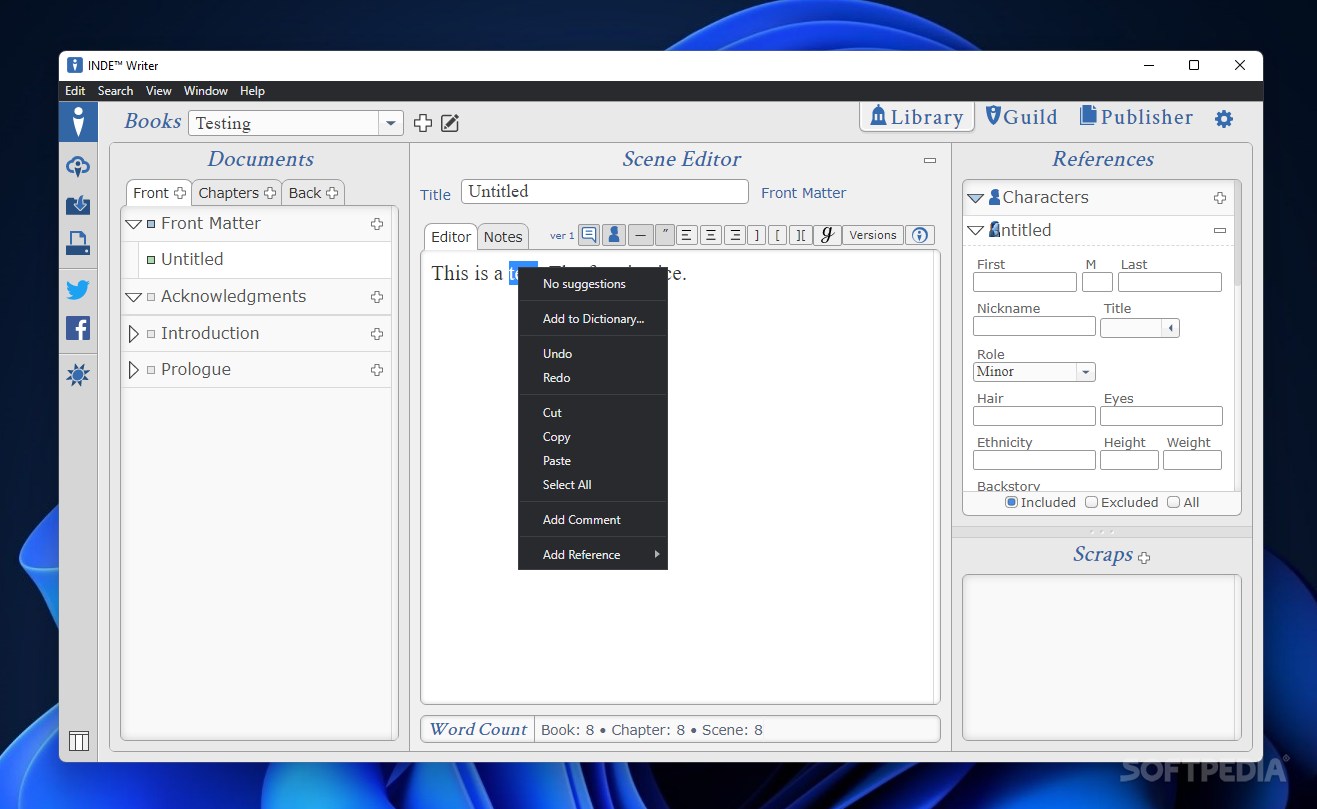Add a scene to Introduction
1317x809 pixels.
coord(377,334)
